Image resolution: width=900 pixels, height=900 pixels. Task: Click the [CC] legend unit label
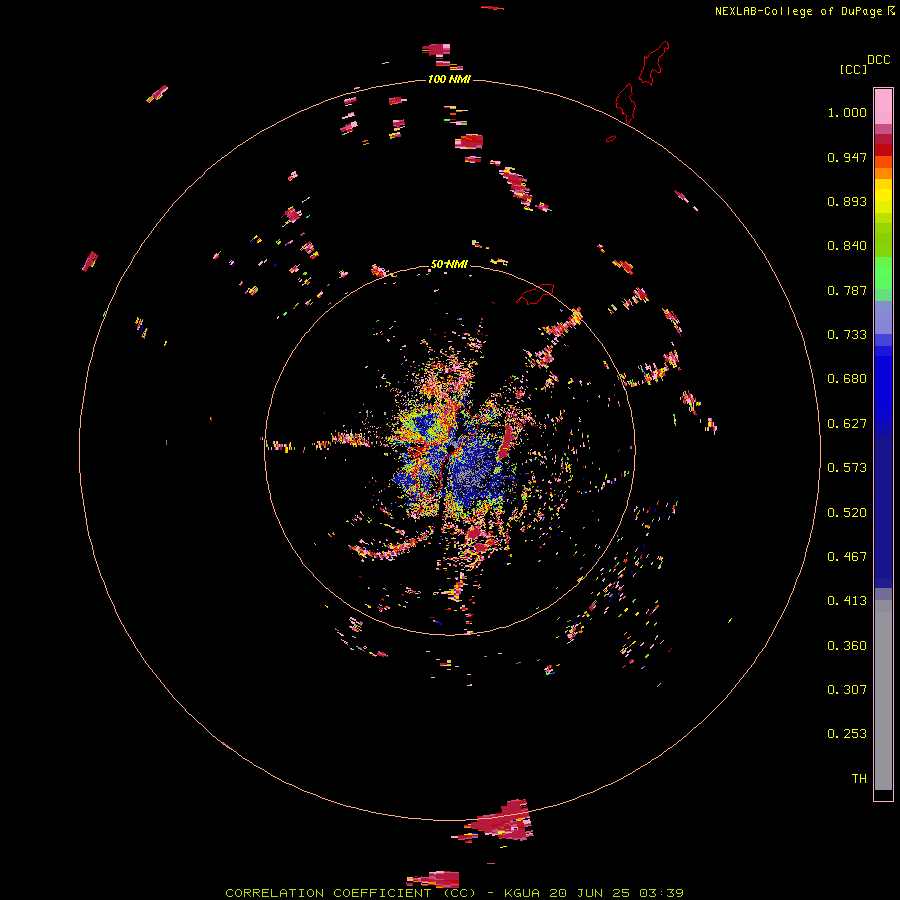pos(853,69)
